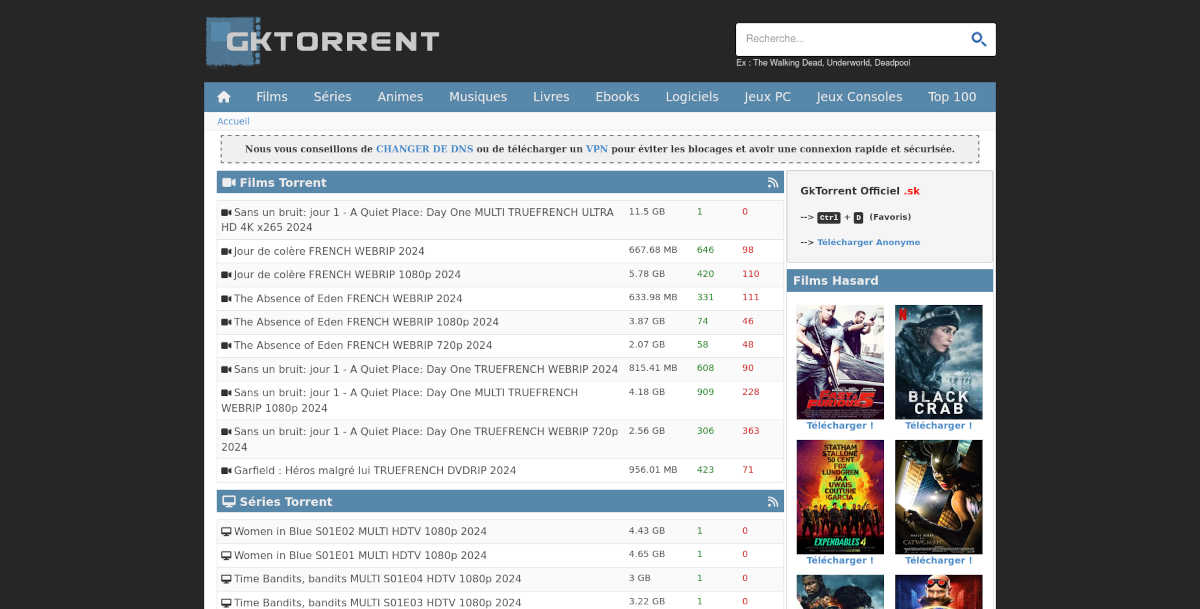
Task: Open A Quiet Place TRUEFRENCH WEBRIP 2024 torrent
Action: coord(426,369)
